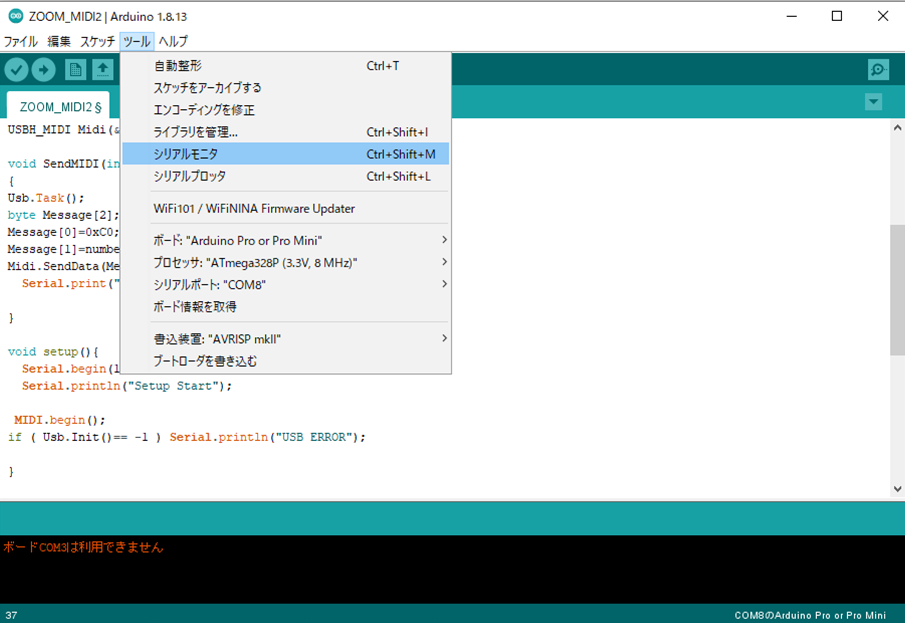Click the void setup(){ code line
The width and height of the screenshot is (905, 623).
53,352
